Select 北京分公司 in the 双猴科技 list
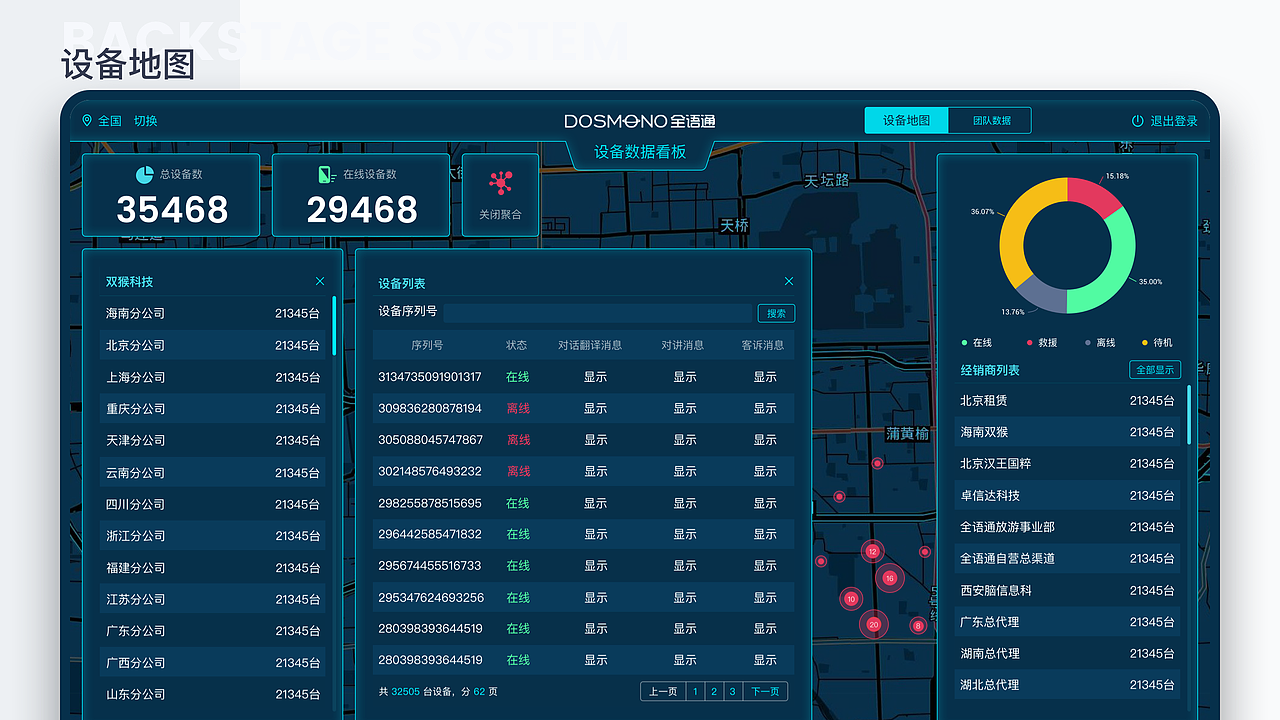 click(x=213, y=345)
